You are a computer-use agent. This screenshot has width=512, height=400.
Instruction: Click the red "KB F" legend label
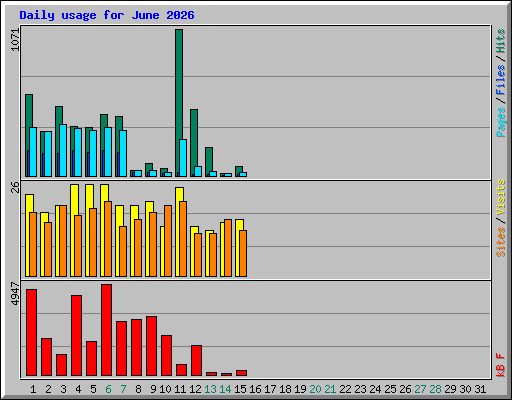tap(501, 365)
